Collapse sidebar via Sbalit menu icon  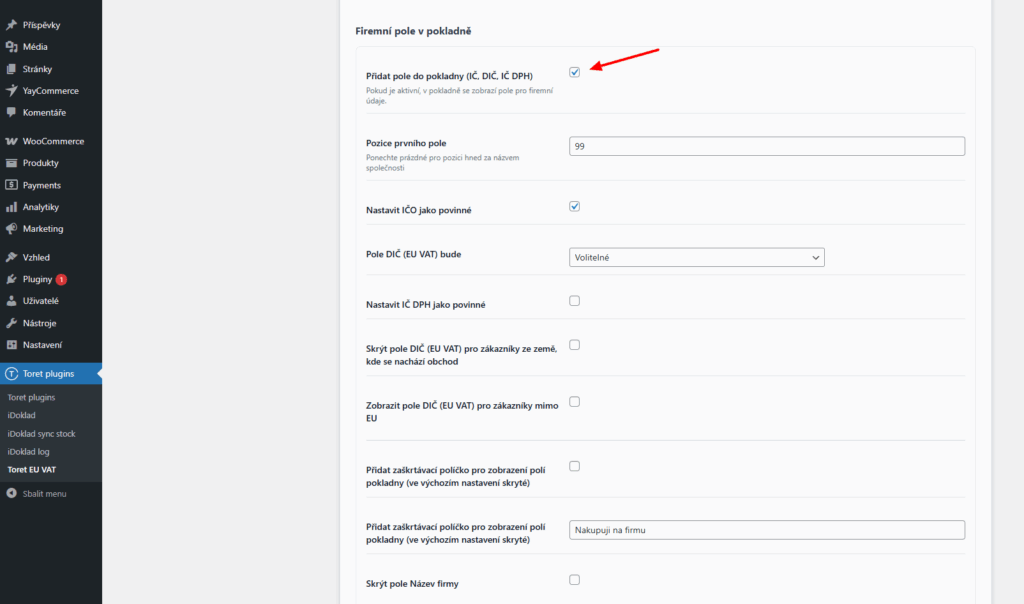click(x=11, y=493)
